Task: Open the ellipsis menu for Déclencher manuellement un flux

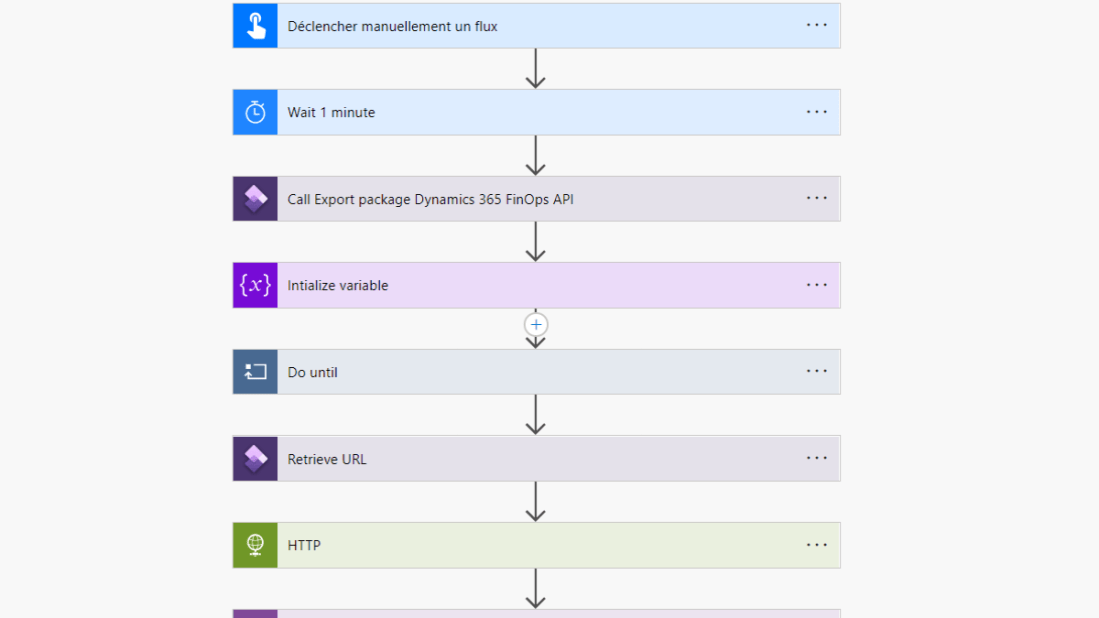Action: (x=817, y=25)
